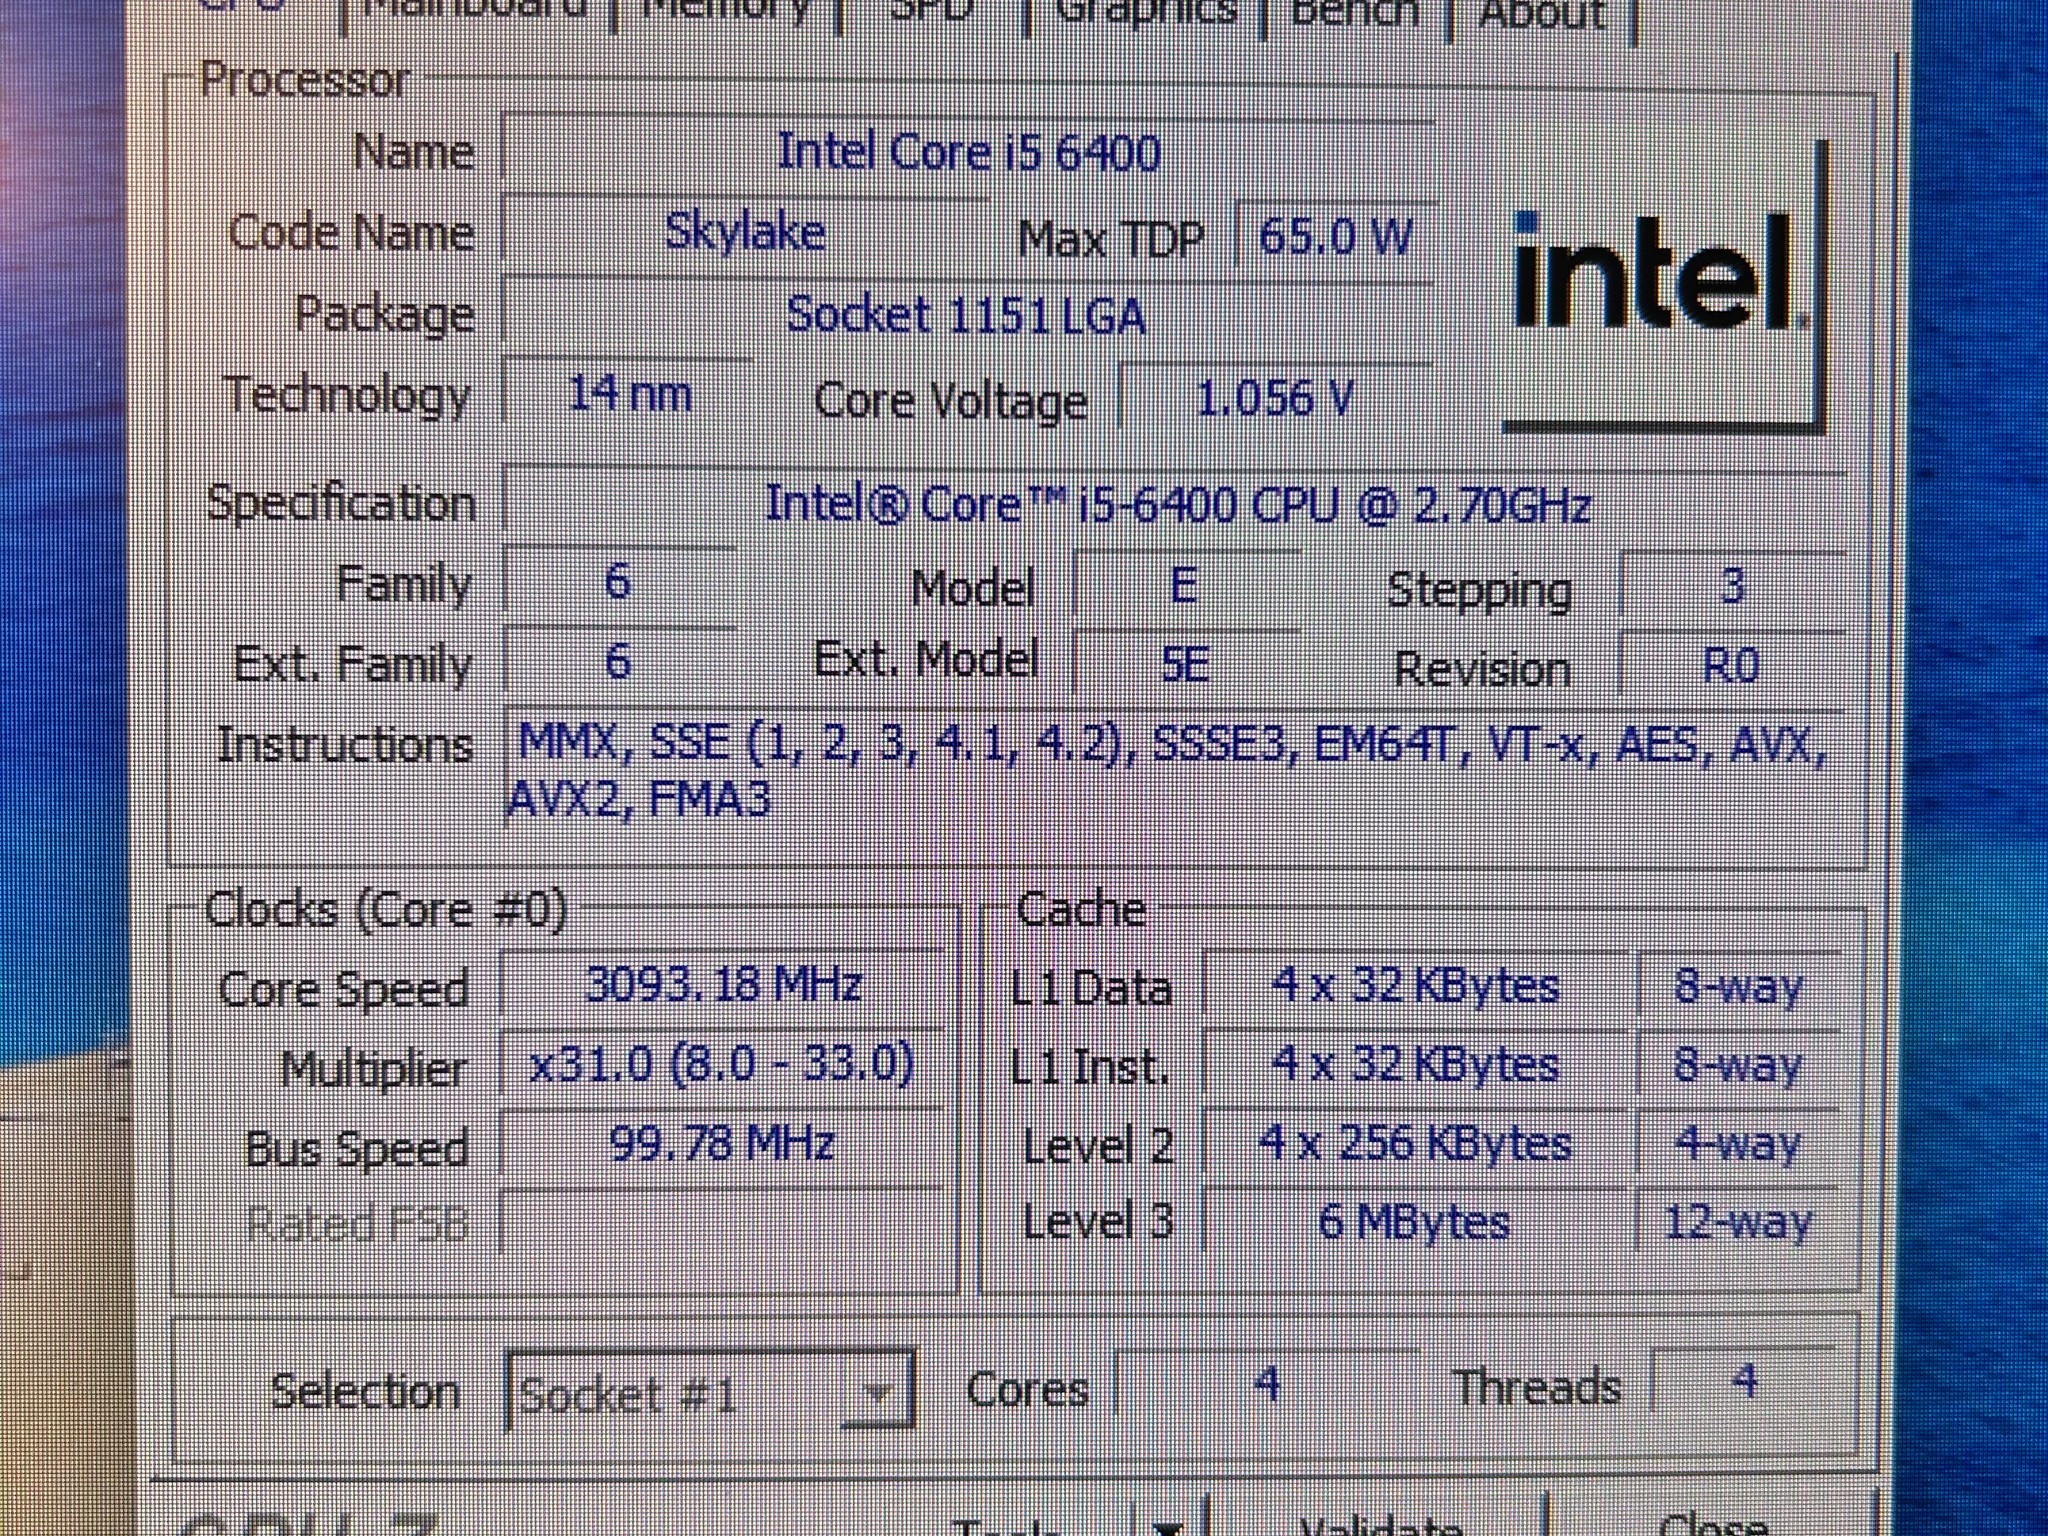Viewport: 2048px width, 1536px height.
Task: Click the greyed 'Rated FSB' label
Action: [357, 1224]
